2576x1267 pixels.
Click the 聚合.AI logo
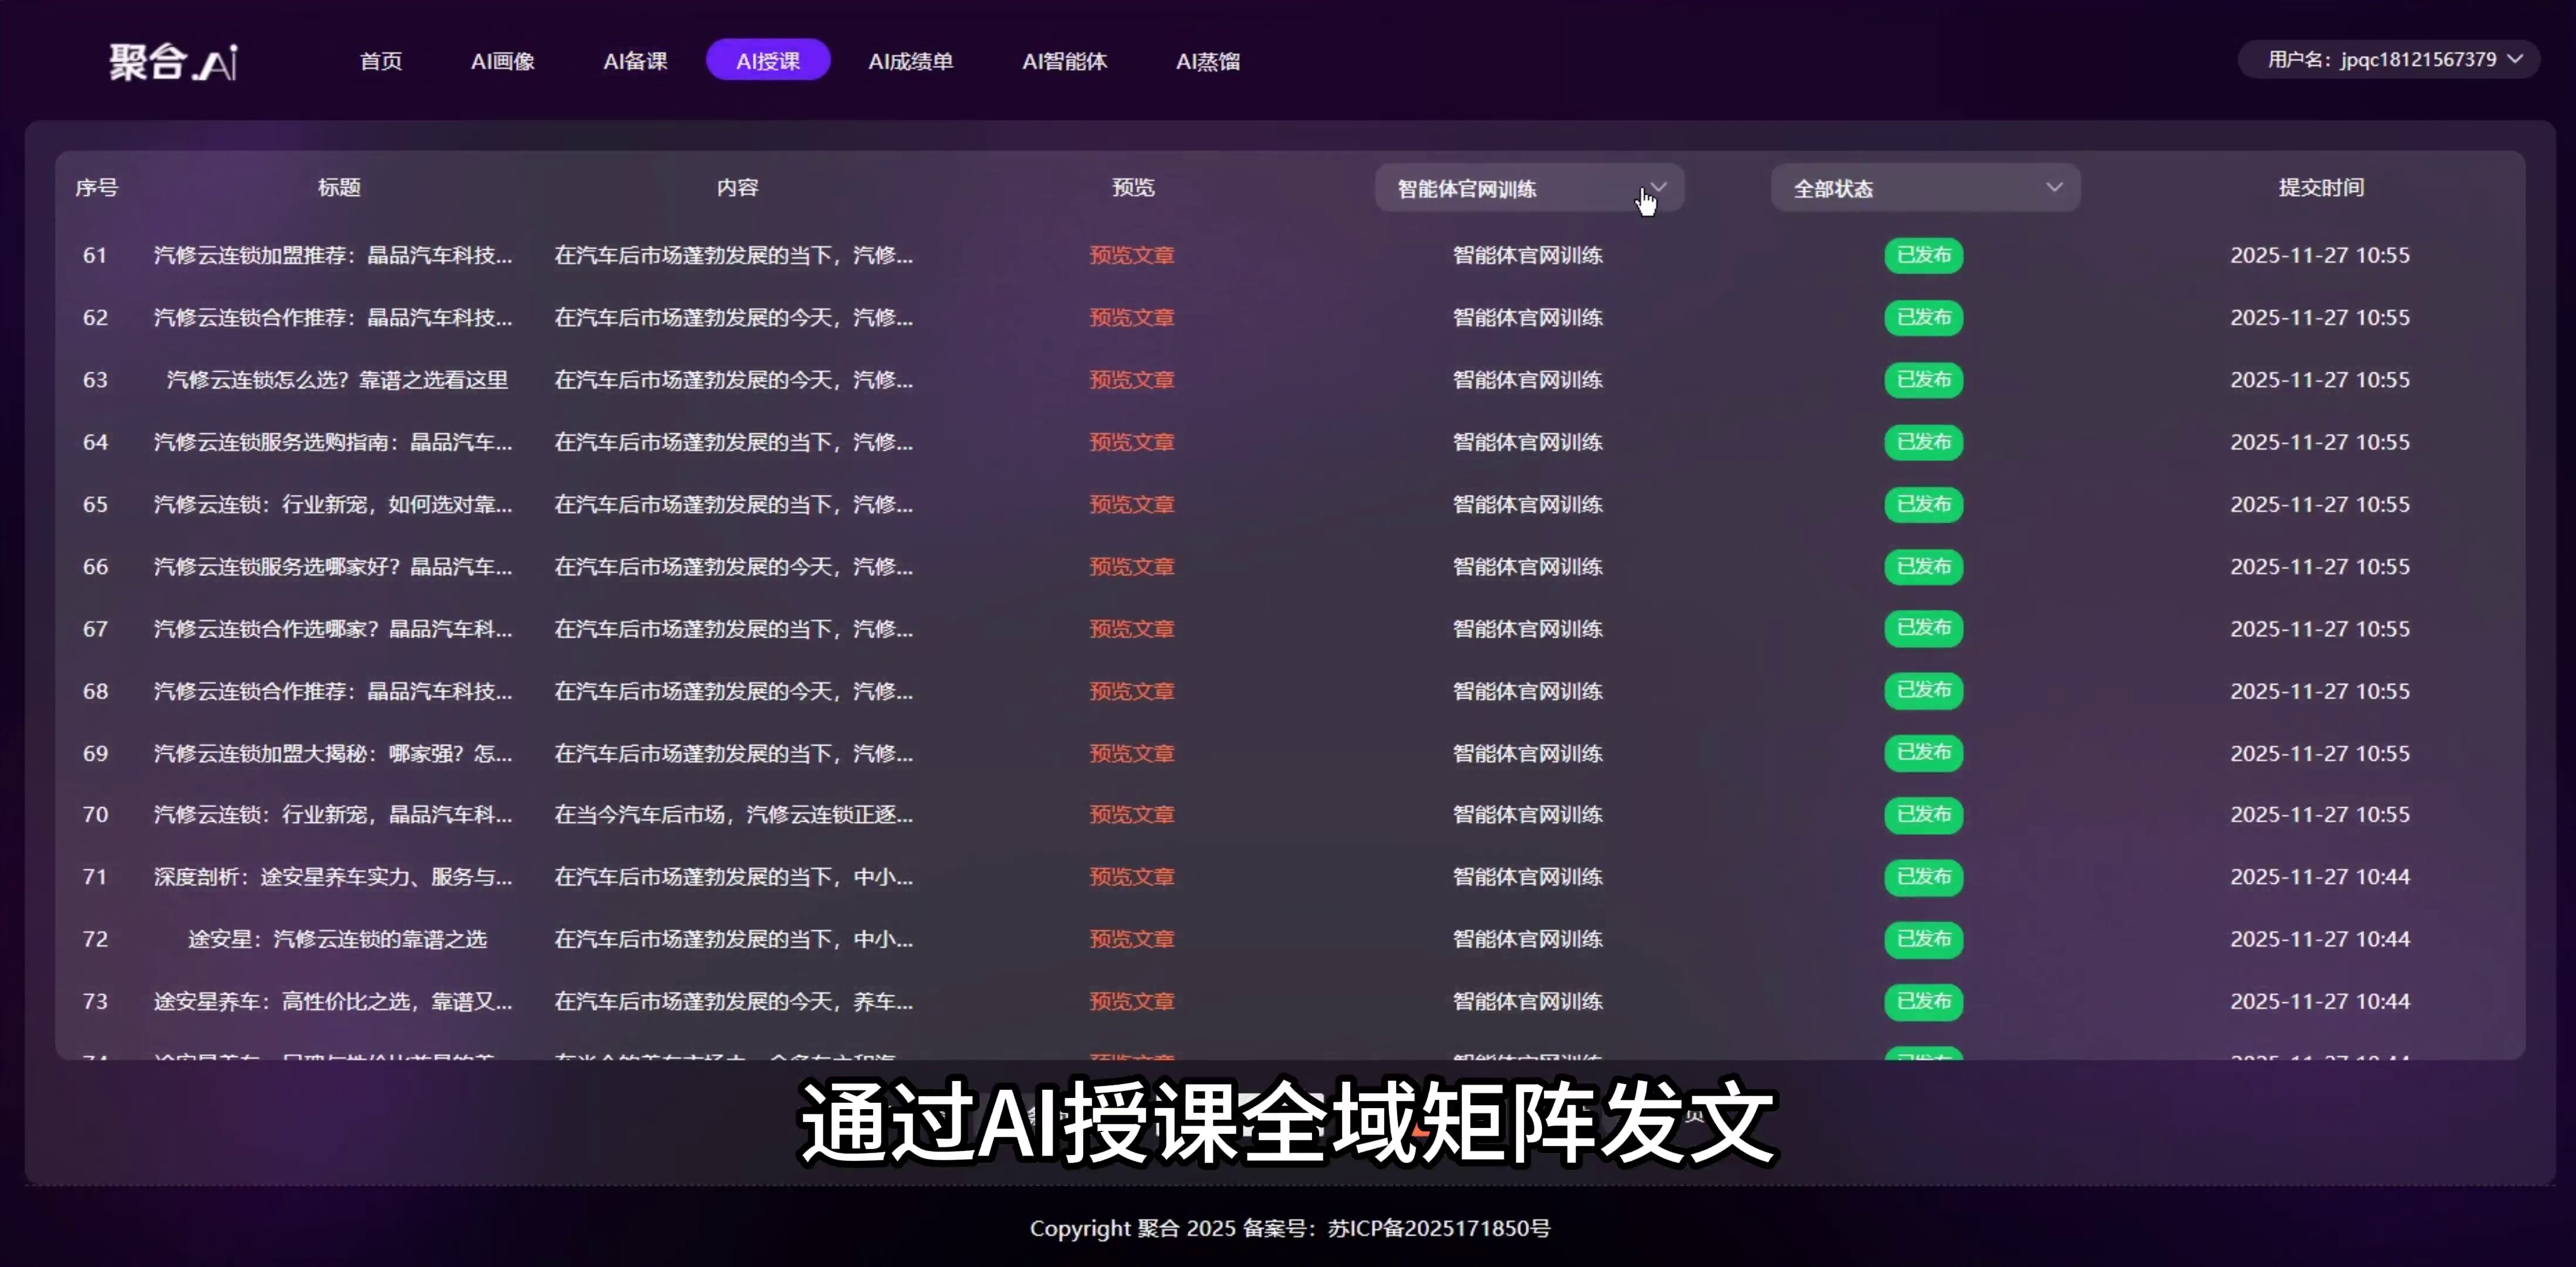[172, 60]
